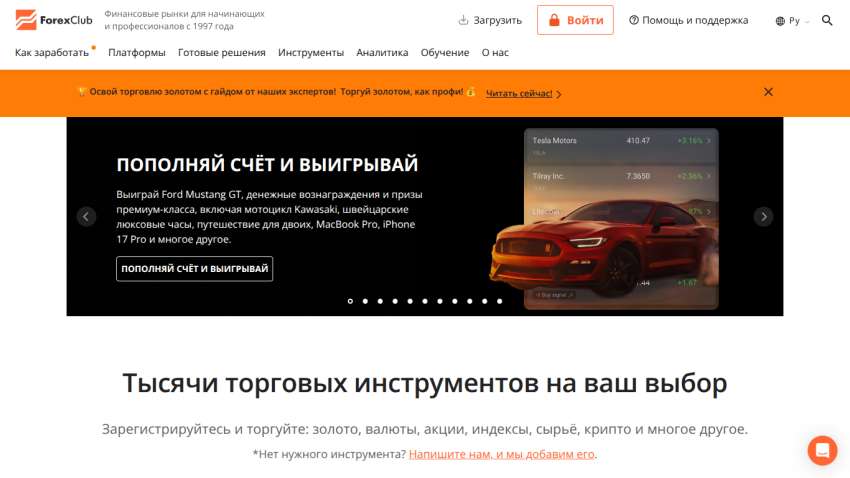This screenshot has height=478, width=850.
Task: Click ПОПОЛНЯЙ СЧЁТ И ВЫИГРЫВАЙ outlined button
Action: pos(195,269)
